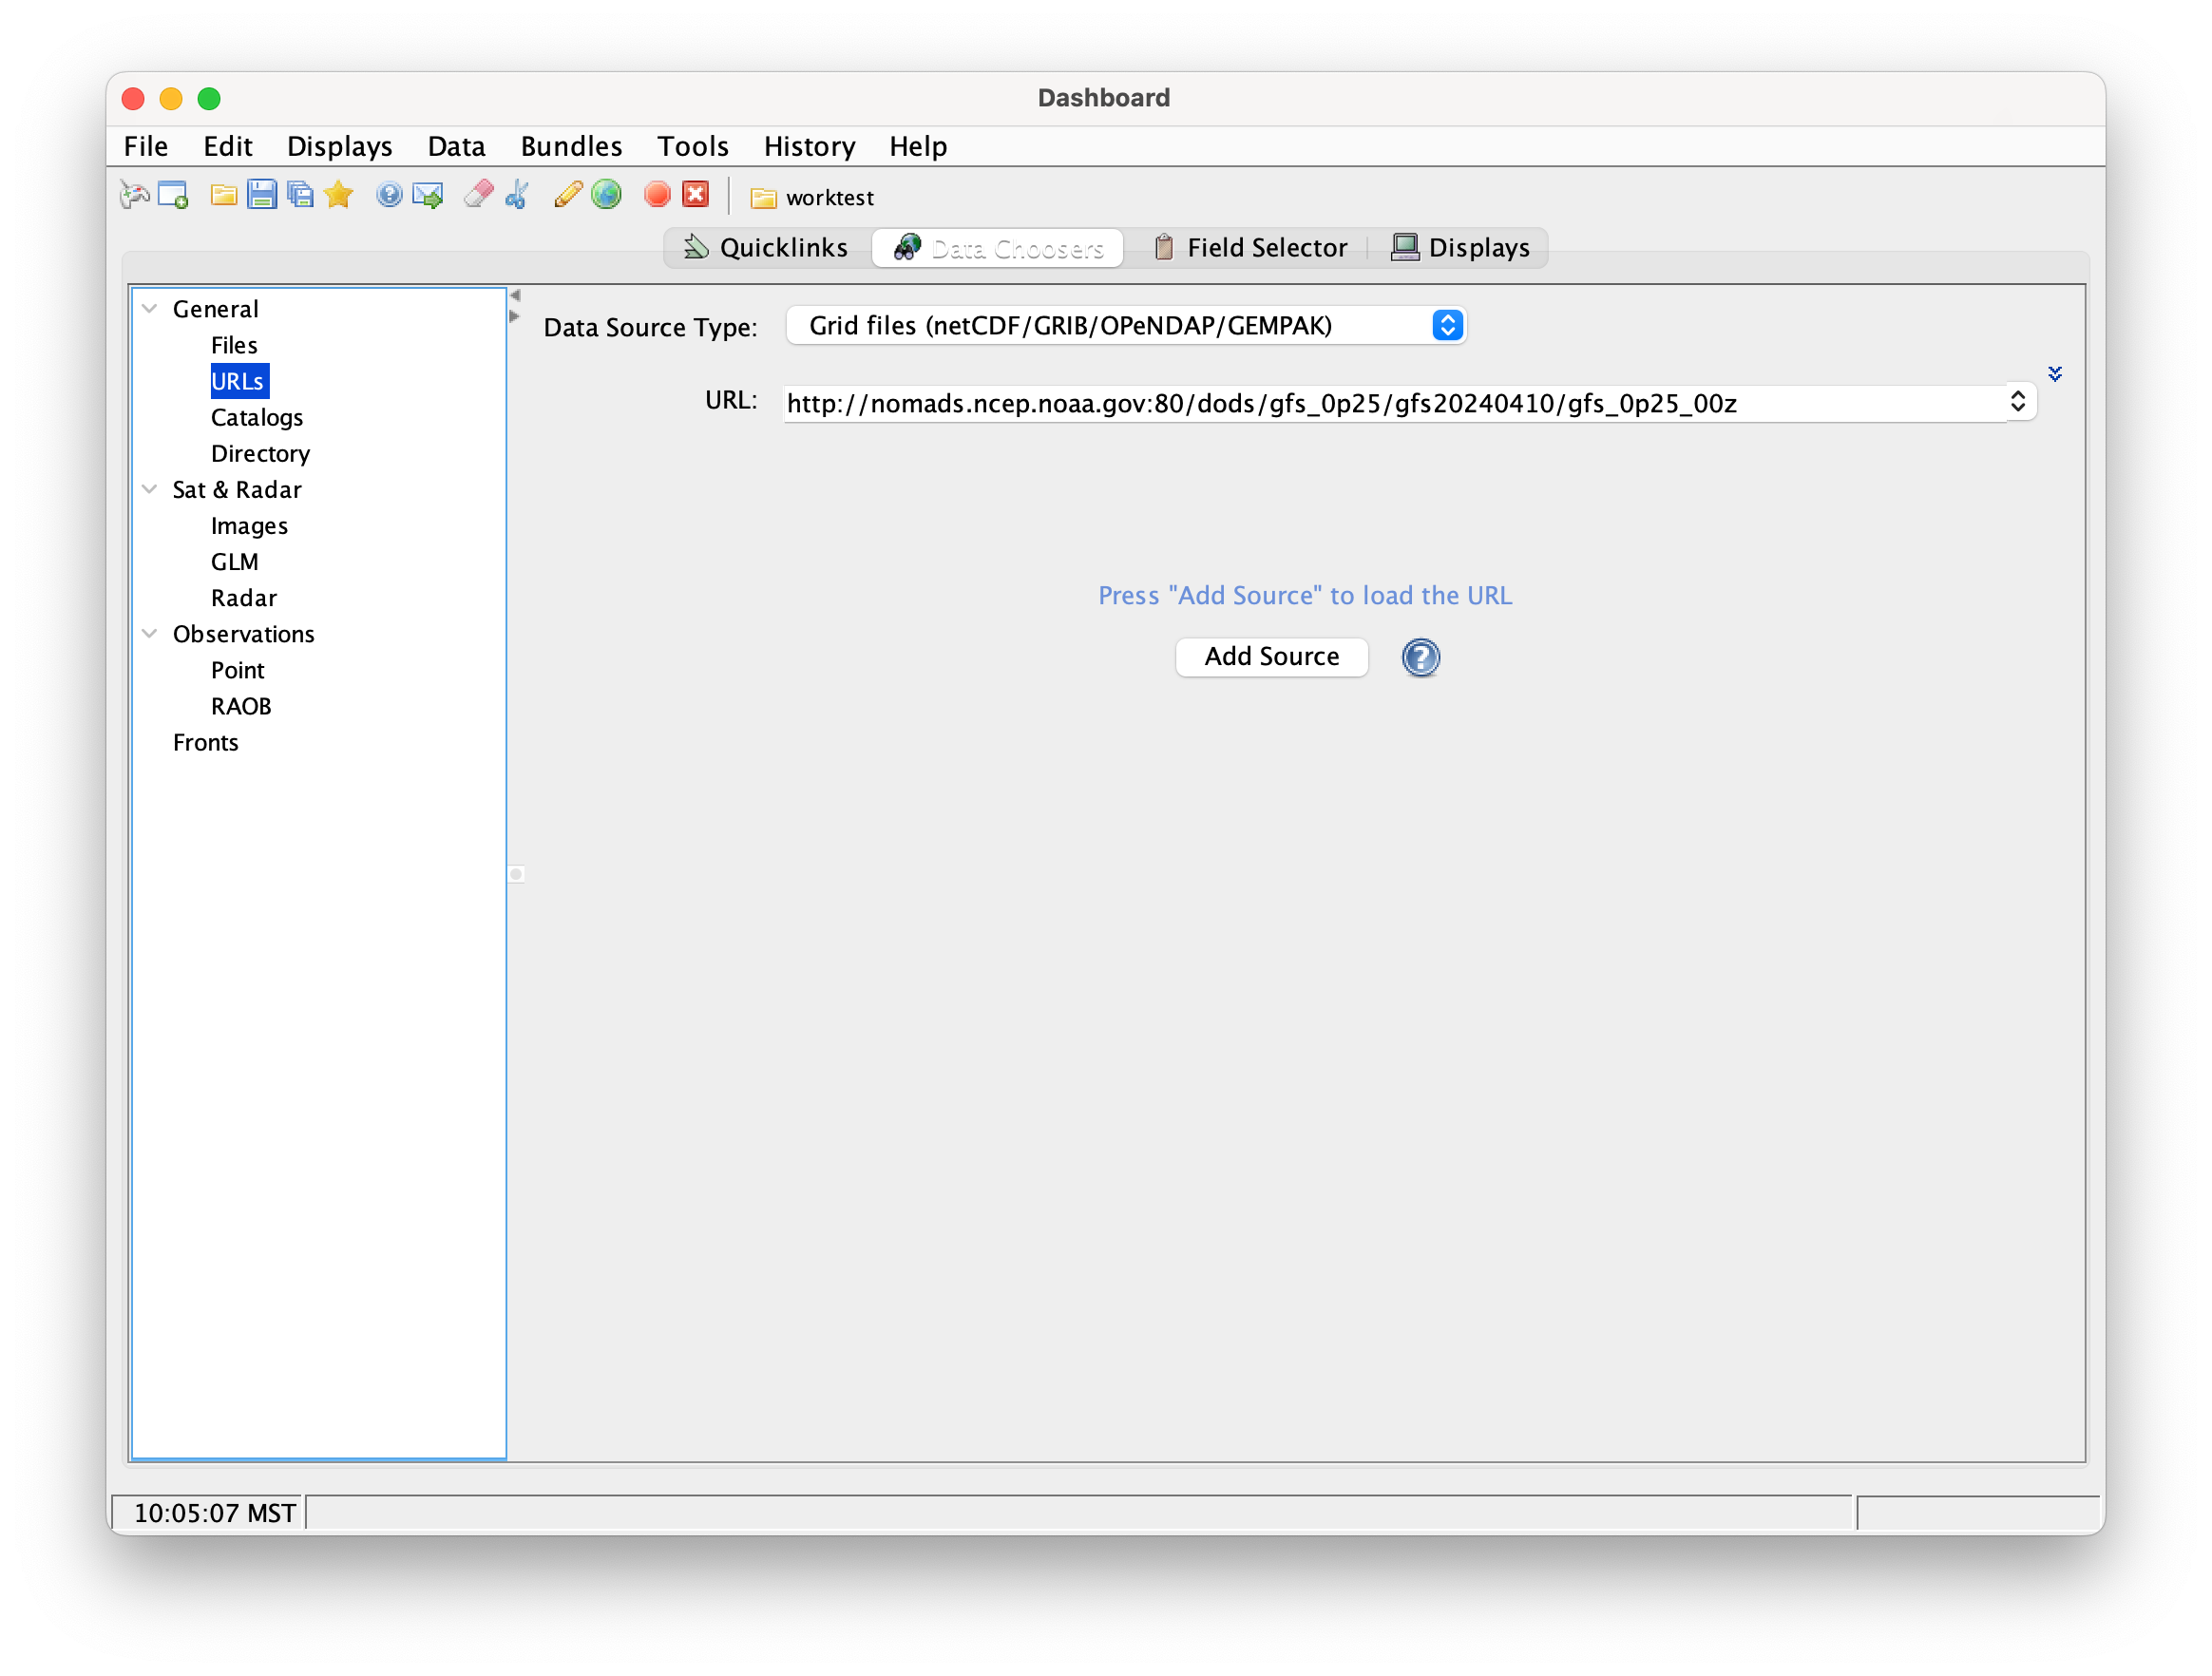Click the red stop circle icon
2212x1676 pixels.
(x=657, y=195)
